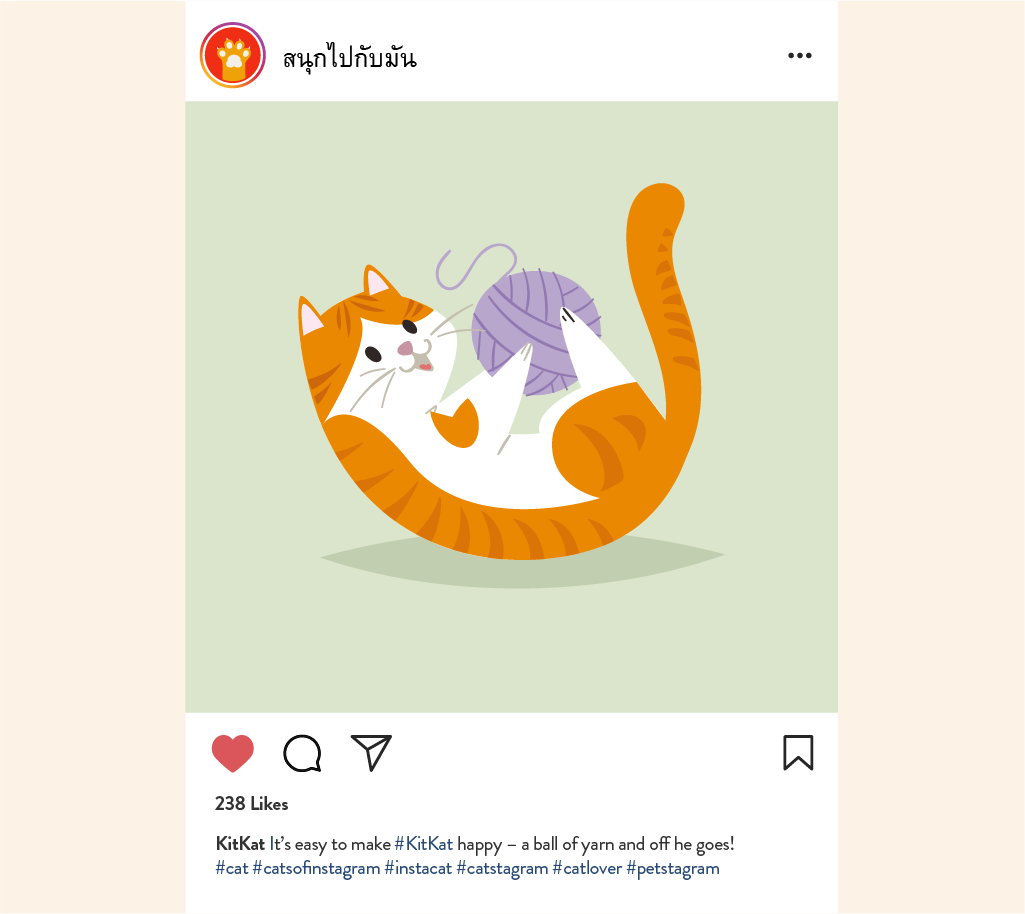Open the #instacat hashtag

coord(418,868)
